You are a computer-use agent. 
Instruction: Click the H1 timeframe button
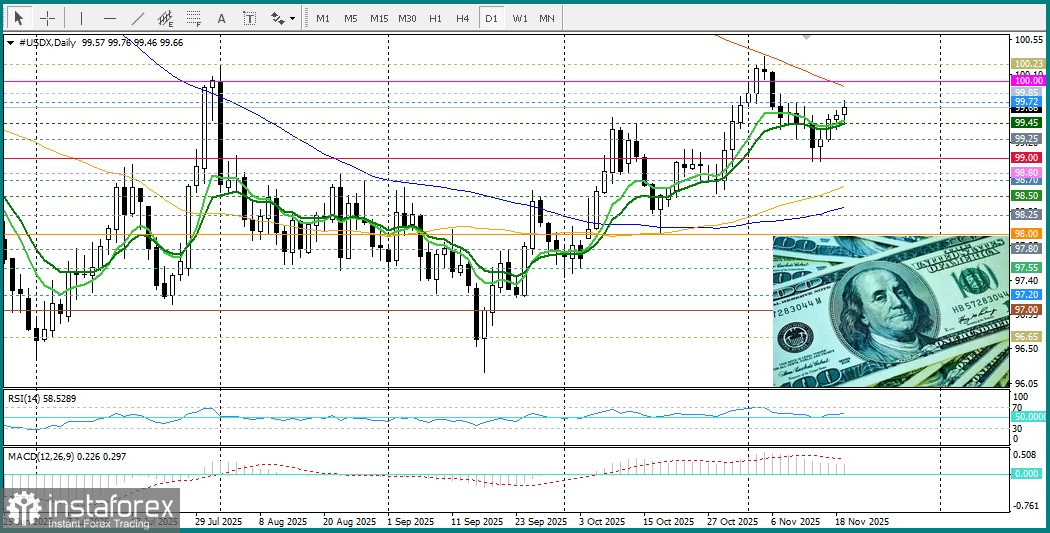click(435, 18)
